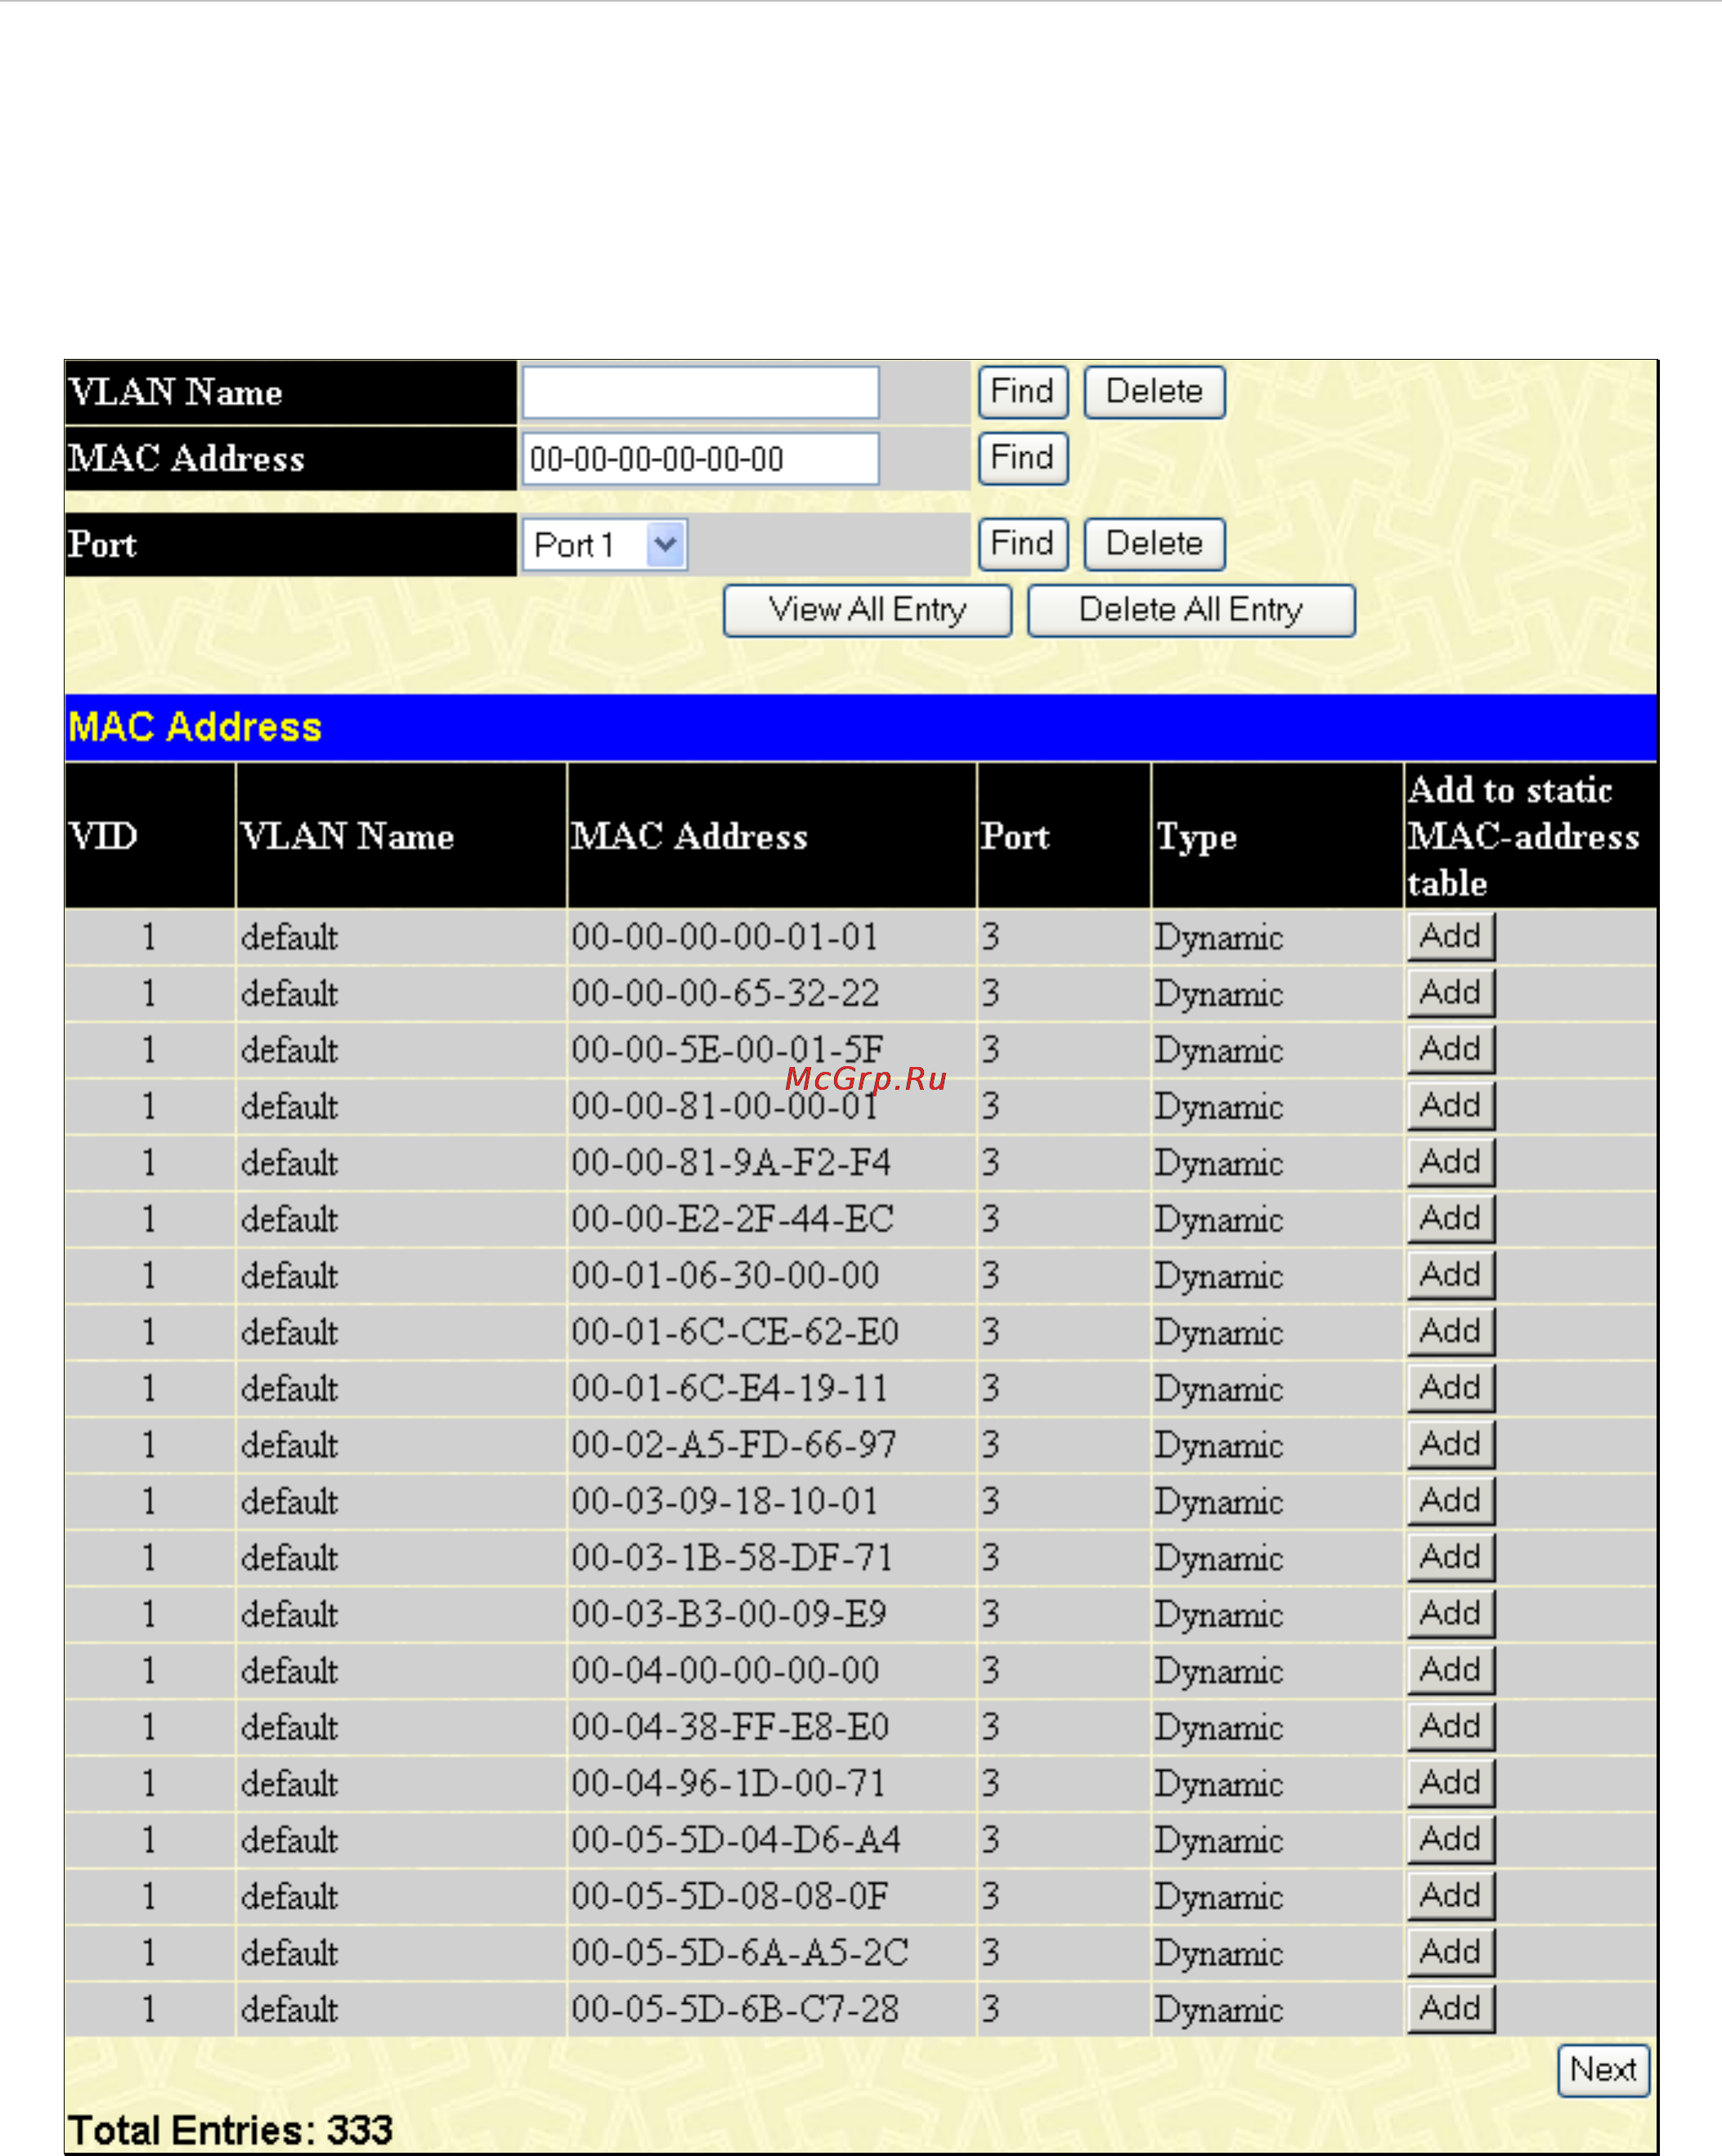This screenshot has height=2156, width=1722.
Task: Click Find button in the Port row
Action: click(1022, 544)
